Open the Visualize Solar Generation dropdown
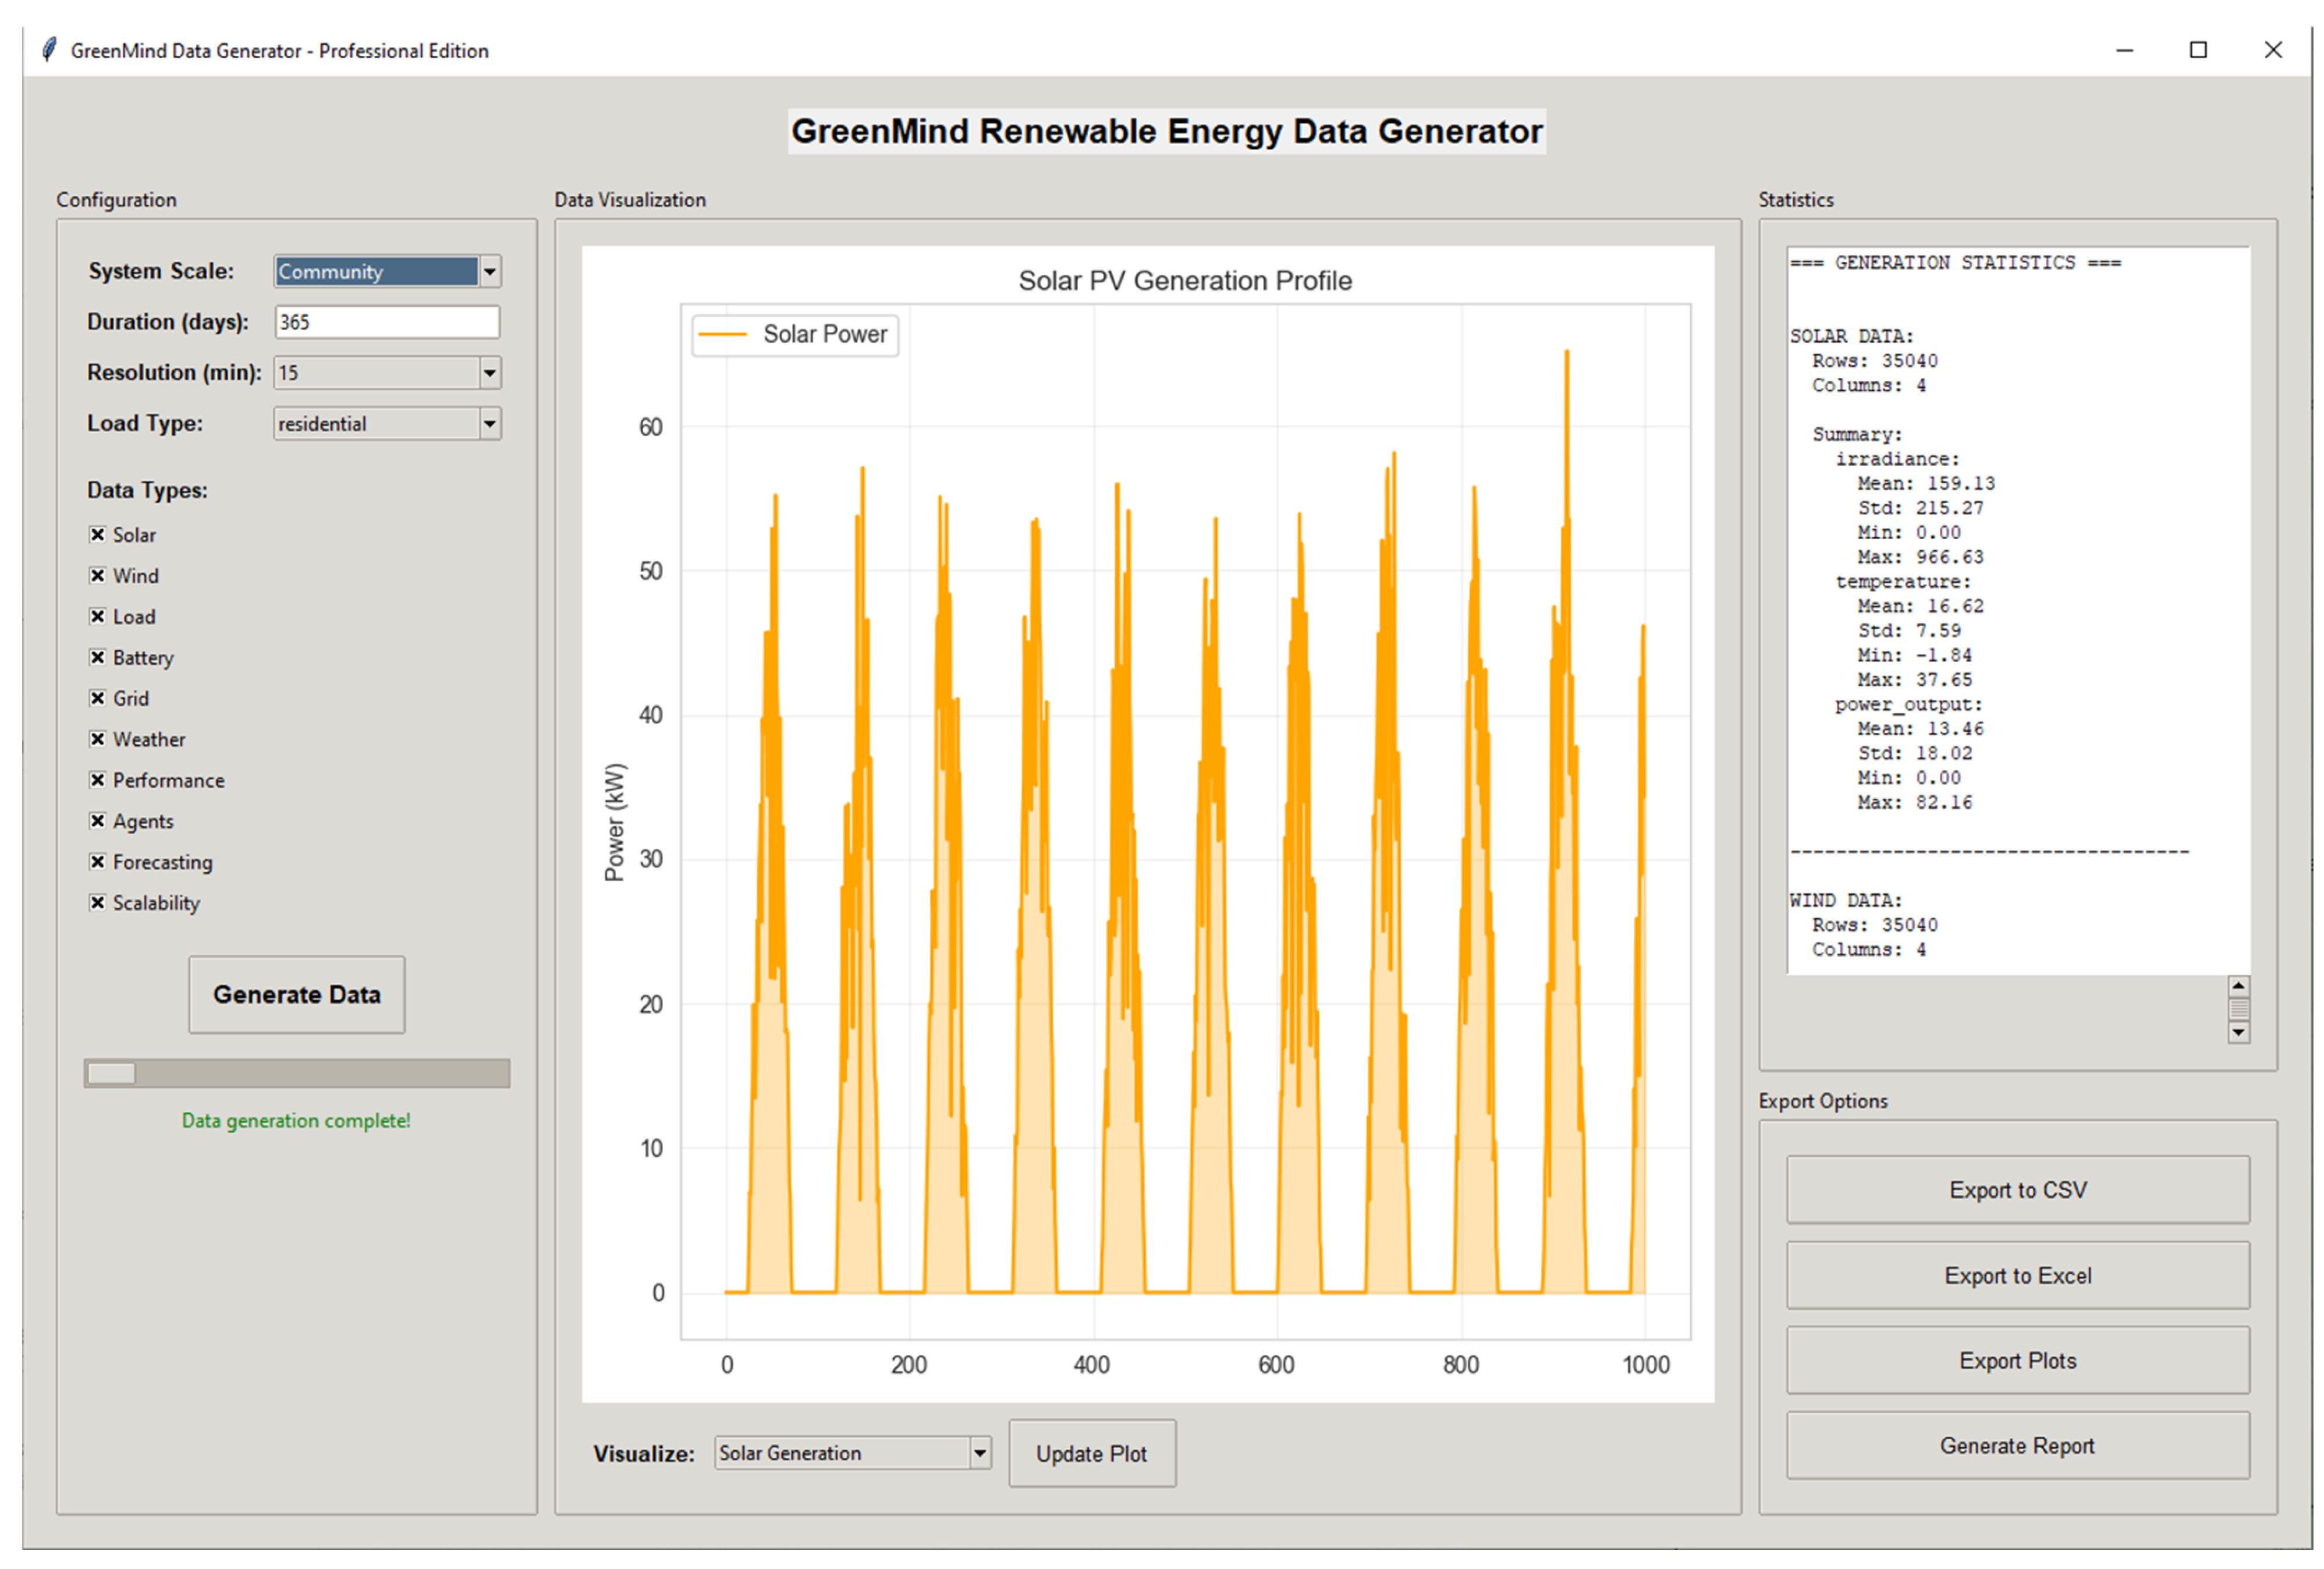 [x=979, y=1452]
